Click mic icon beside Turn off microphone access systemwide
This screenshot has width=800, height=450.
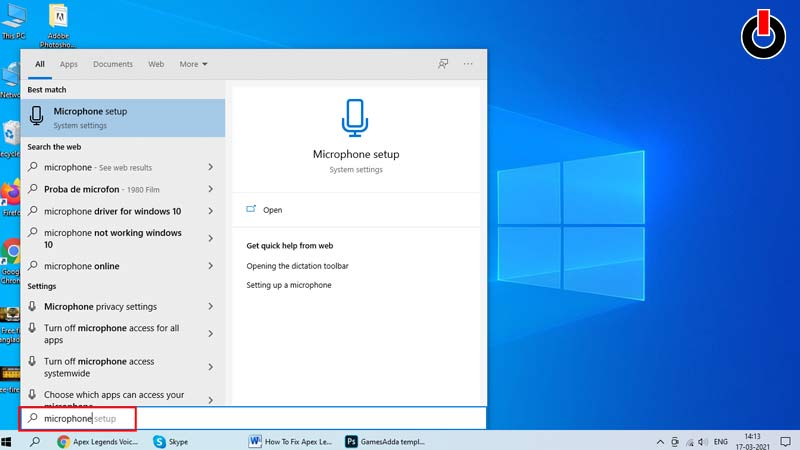click(32, 361)
